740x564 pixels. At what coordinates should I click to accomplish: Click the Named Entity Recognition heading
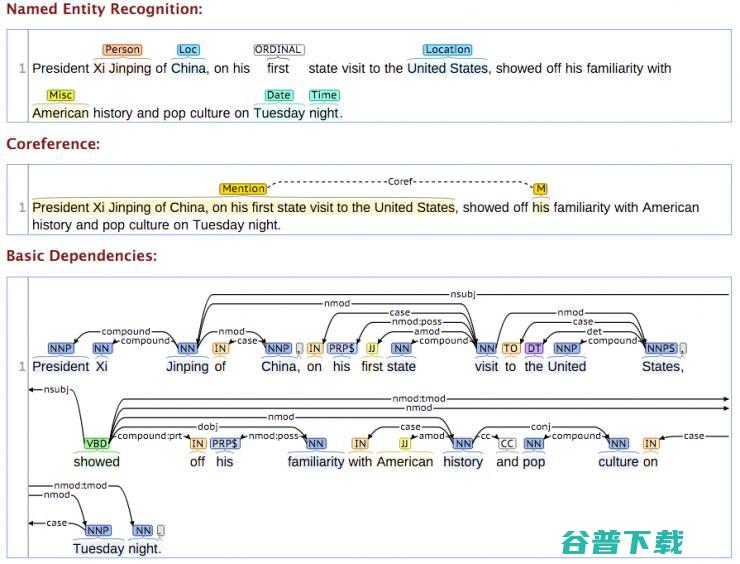104,9
